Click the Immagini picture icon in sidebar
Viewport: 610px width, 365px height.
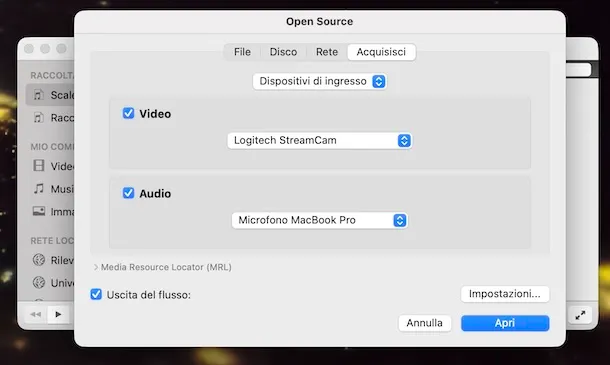[39, 212]
